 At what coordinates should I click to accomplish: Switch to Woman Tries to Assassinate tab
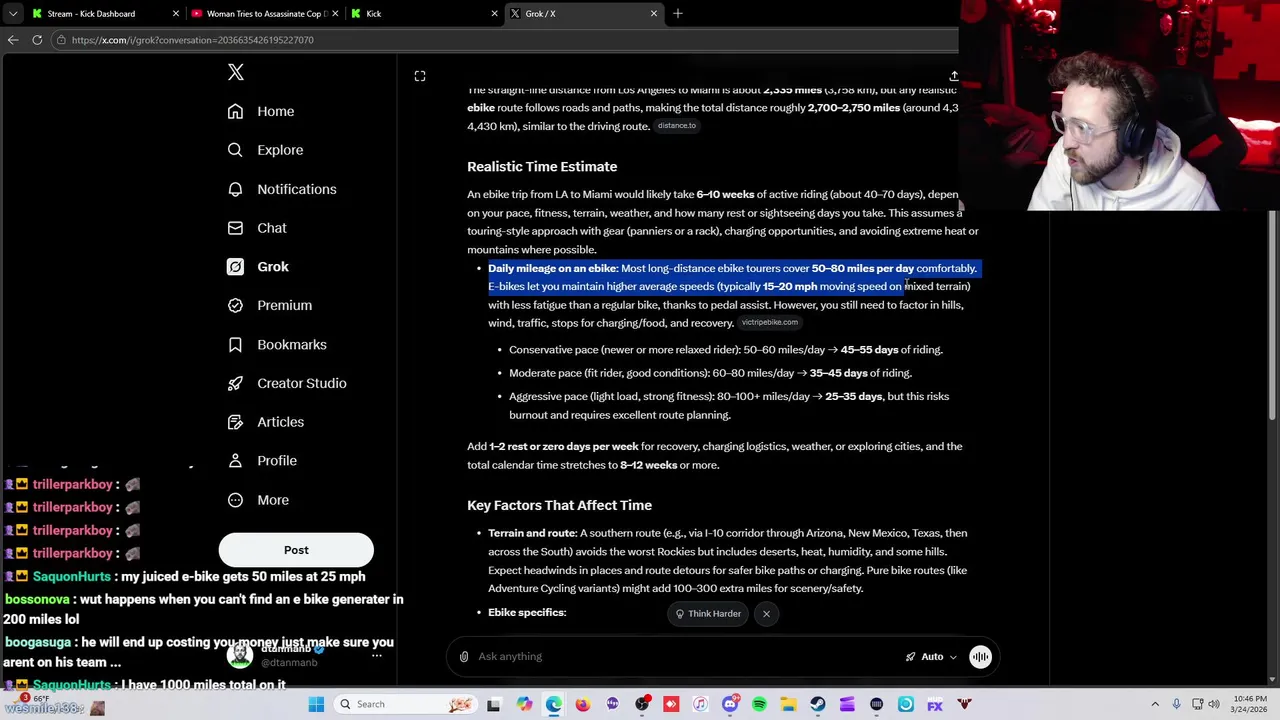tap(264, 14)
